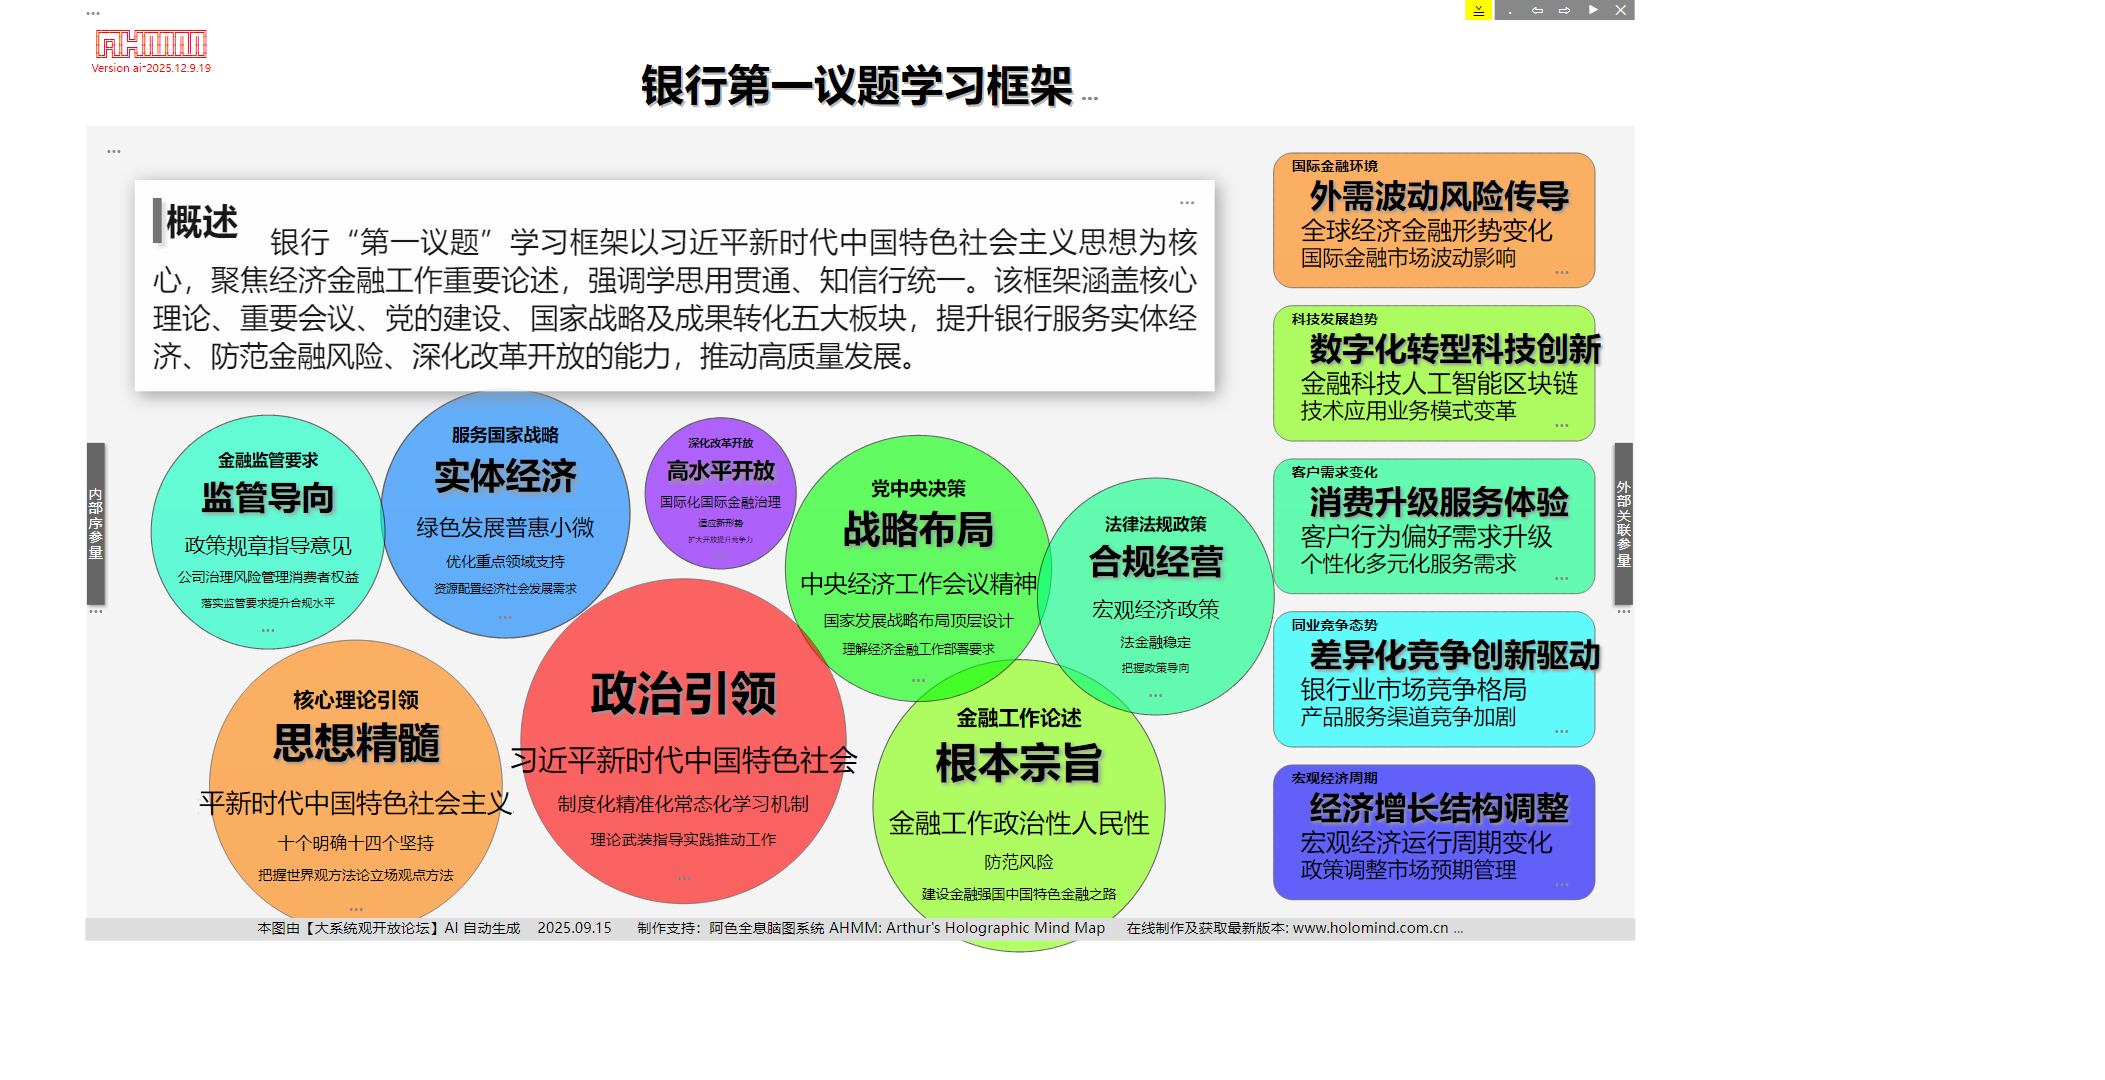
Task: Click the forward arrow in the toolbar
Action: pyautogui.click(x=1564, y=11)
